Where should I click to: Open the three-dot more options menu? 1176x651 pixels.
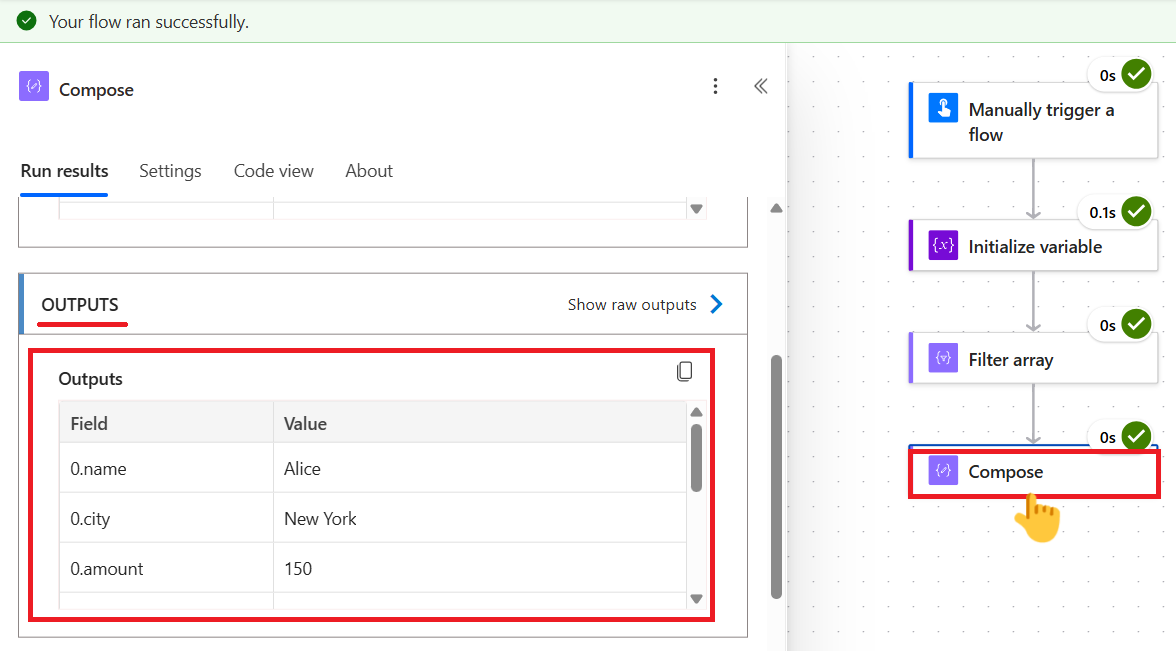(x=715, y=87)
